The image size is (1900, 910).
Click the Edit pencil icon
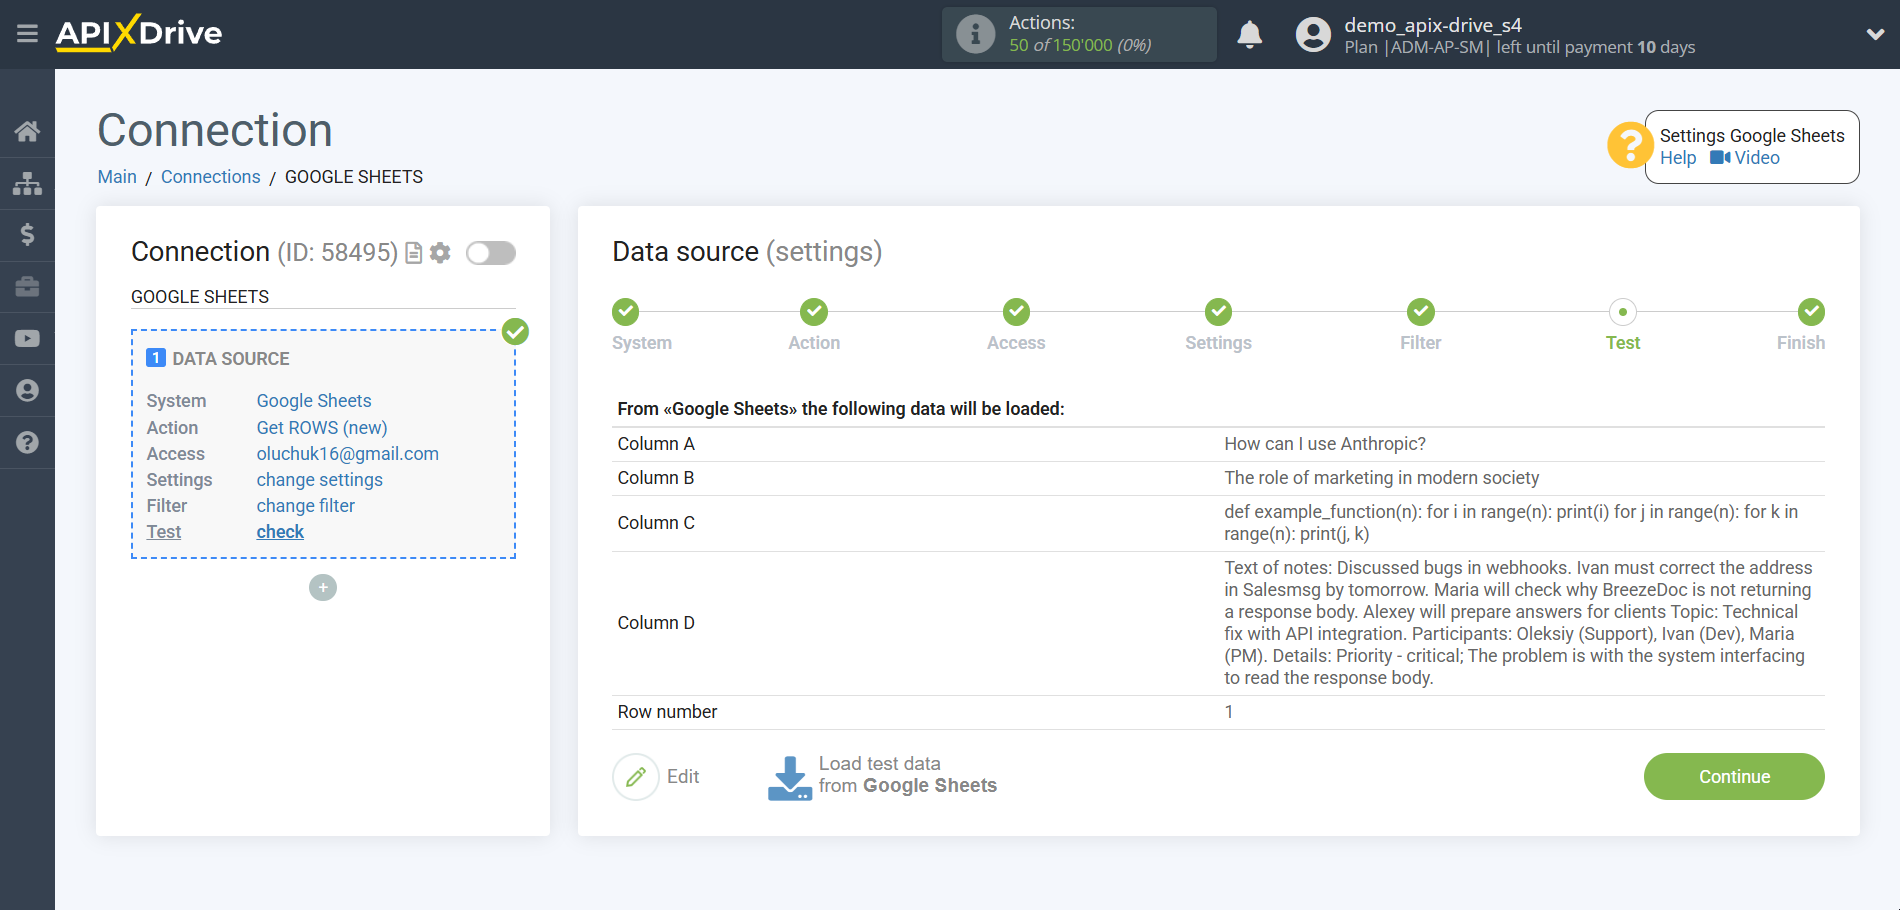point(636,777)
